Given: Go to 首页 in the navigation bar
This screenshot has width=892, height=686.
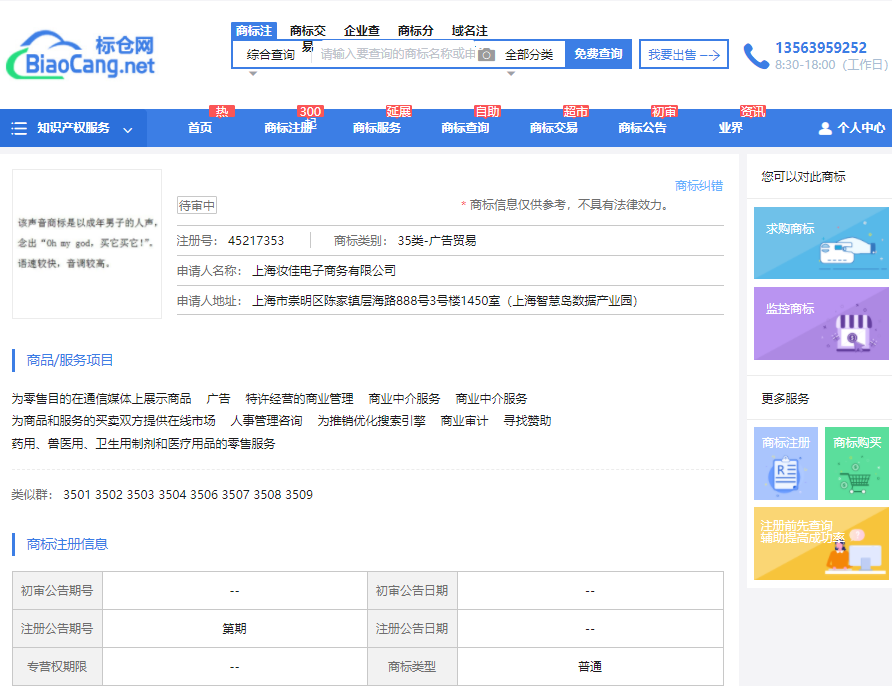Looking at the screenshot, I should [200, 128].
